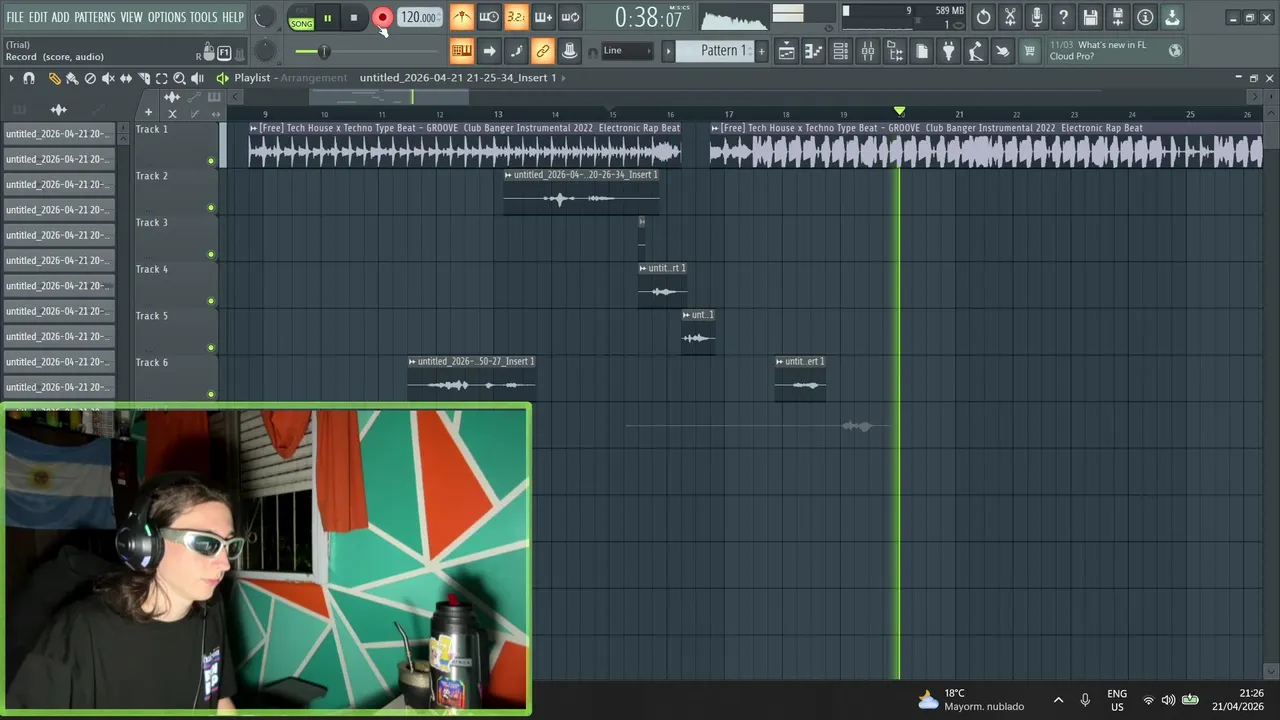Expand pattern options arrow left of Pattern 1
The width and height of the screenshot is (1280, 720).
tap(668, 51)
